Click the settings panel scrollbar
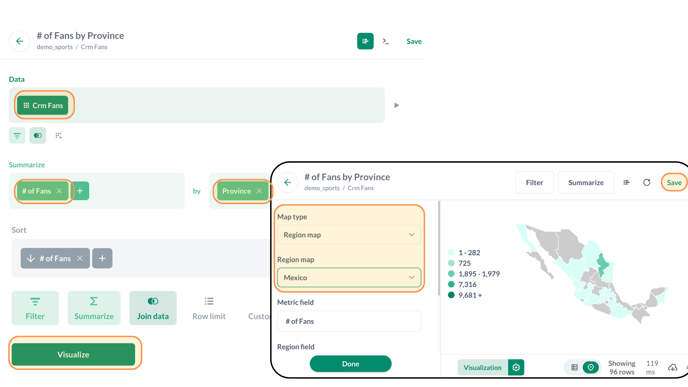688x387 pixels. pyautogui.click(x=439, y=248)
